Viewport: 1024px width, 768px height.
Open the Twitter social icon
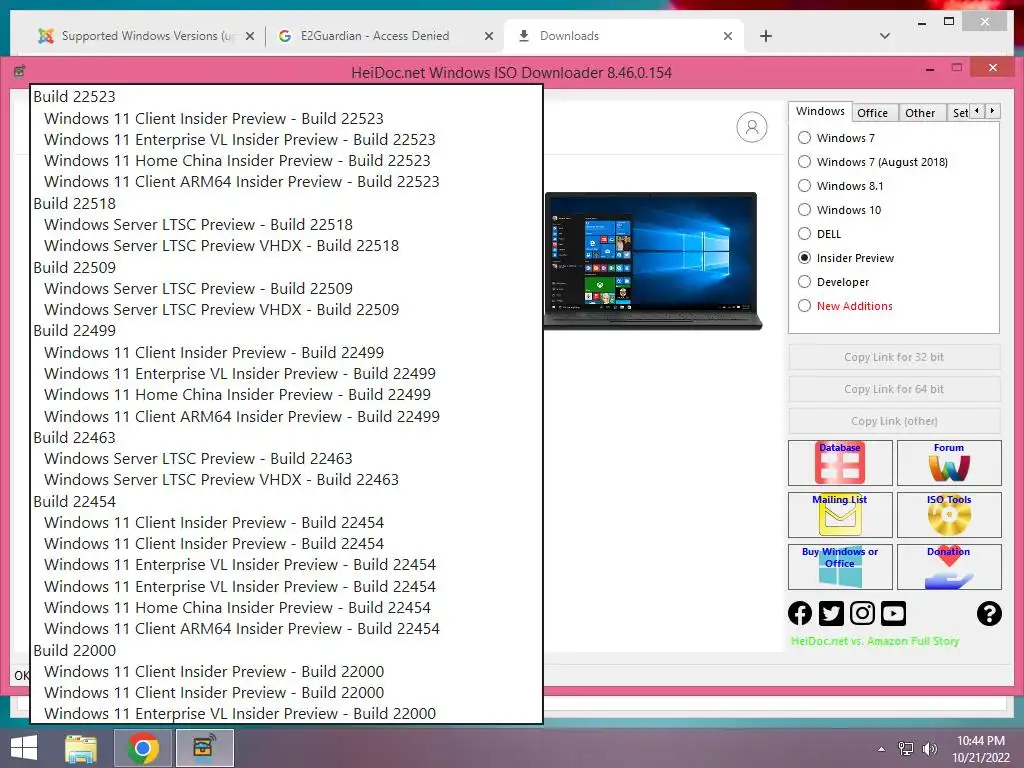click(x=831, y=613)
